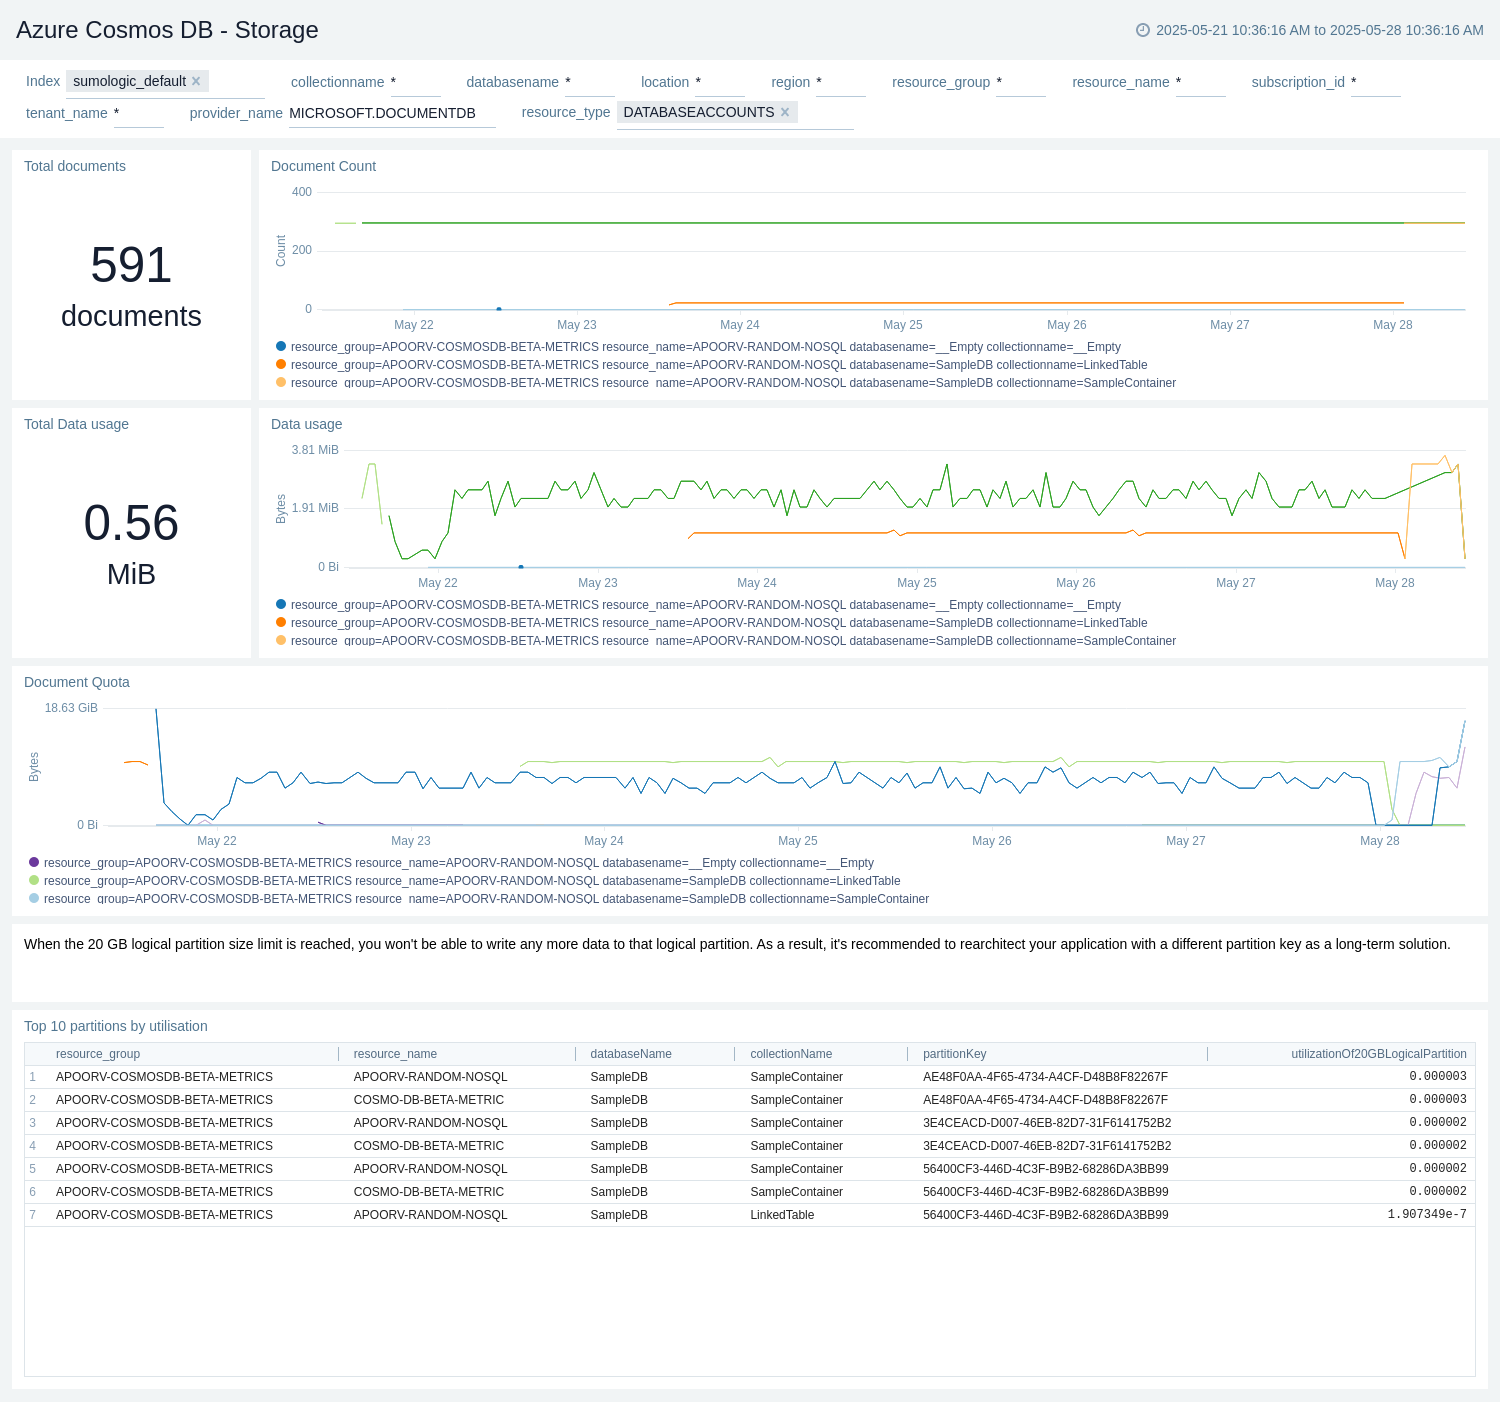
Task: Click the collectionname filter field
Action: click(415, 83)
